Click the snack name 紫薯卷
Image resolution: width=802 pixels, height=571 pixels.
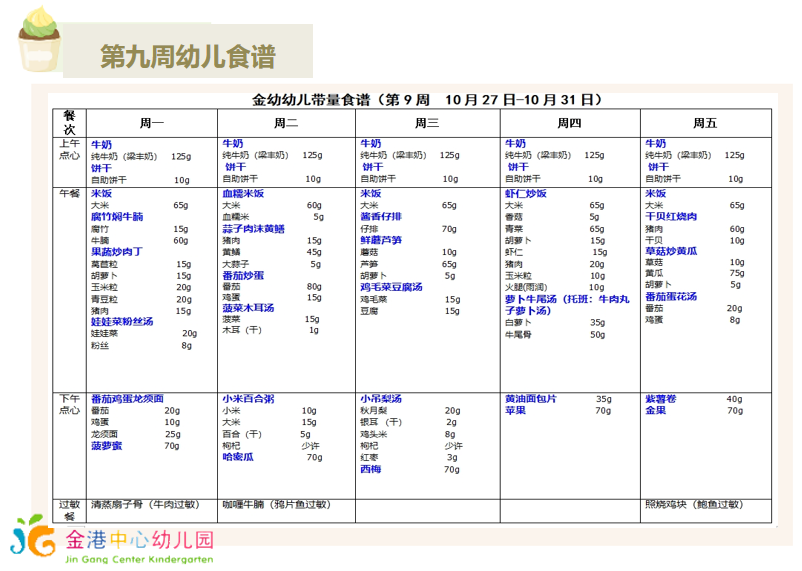pos(661,399)
